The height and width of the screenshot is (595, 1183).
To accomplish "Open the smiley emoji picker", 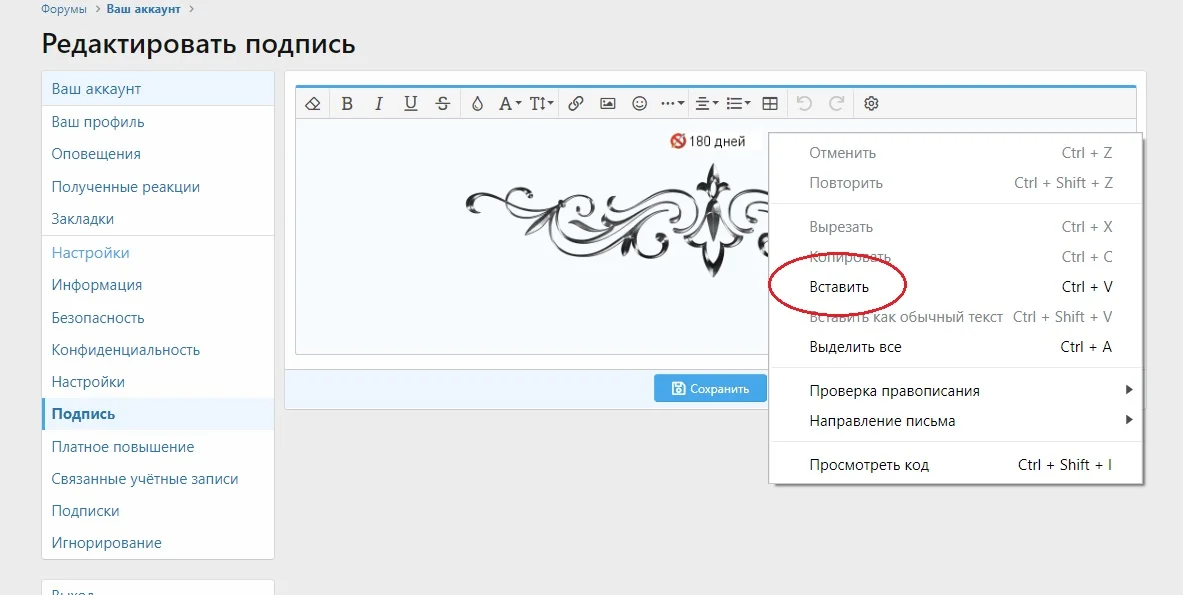I will click(639, 103).
